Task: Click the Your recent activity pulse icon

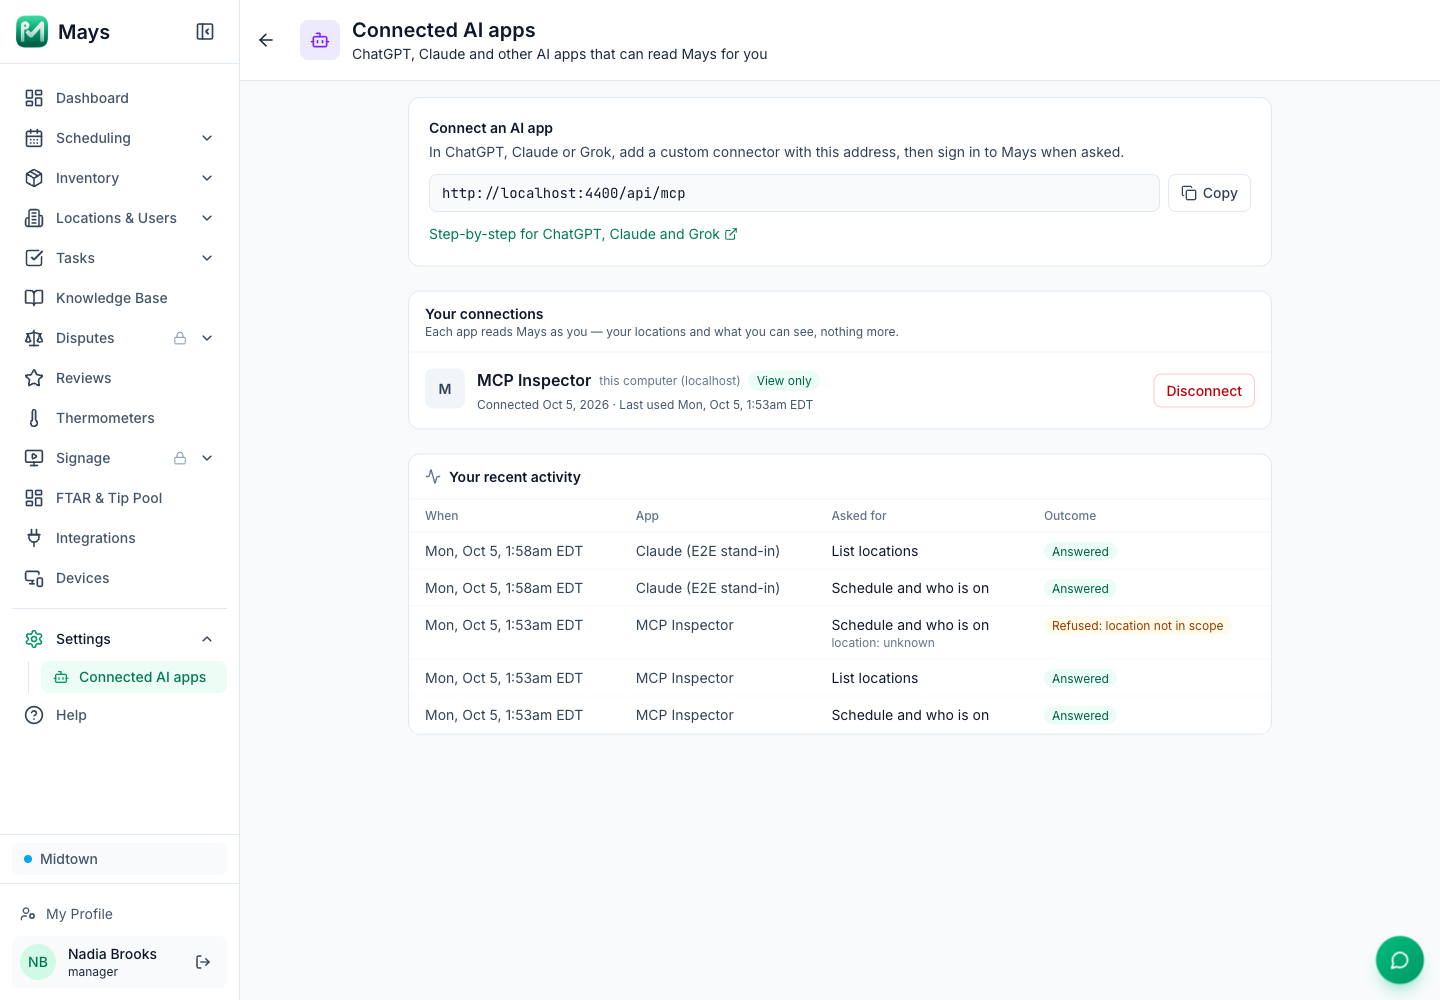Action: [433, 477]
